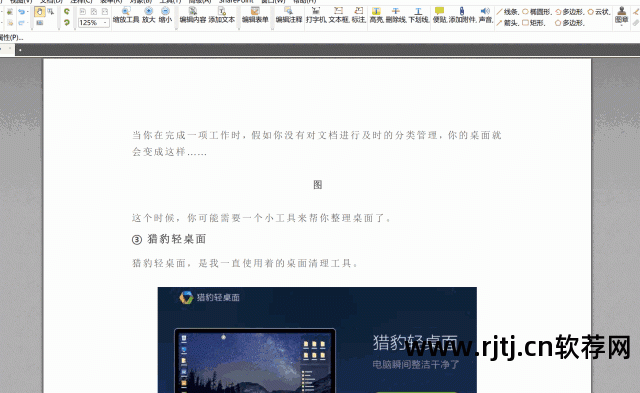Screen dimensions: 640x393
Task: Click the 缩小 zoom out button
Action: [x=165, y=15]
